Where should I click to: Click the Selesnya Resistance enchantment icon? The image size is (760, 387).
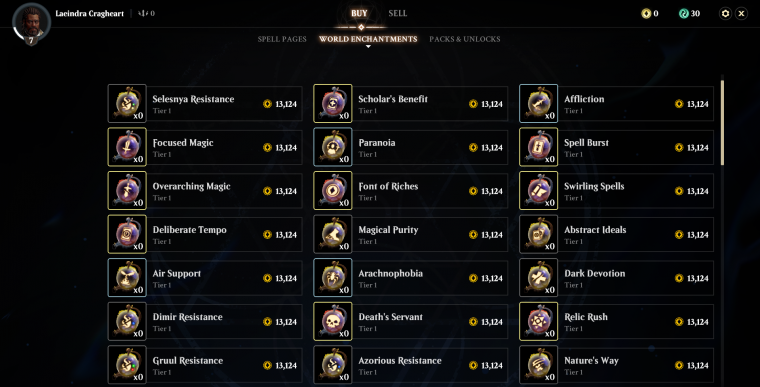pyautogui.click(x=127, y=103)
